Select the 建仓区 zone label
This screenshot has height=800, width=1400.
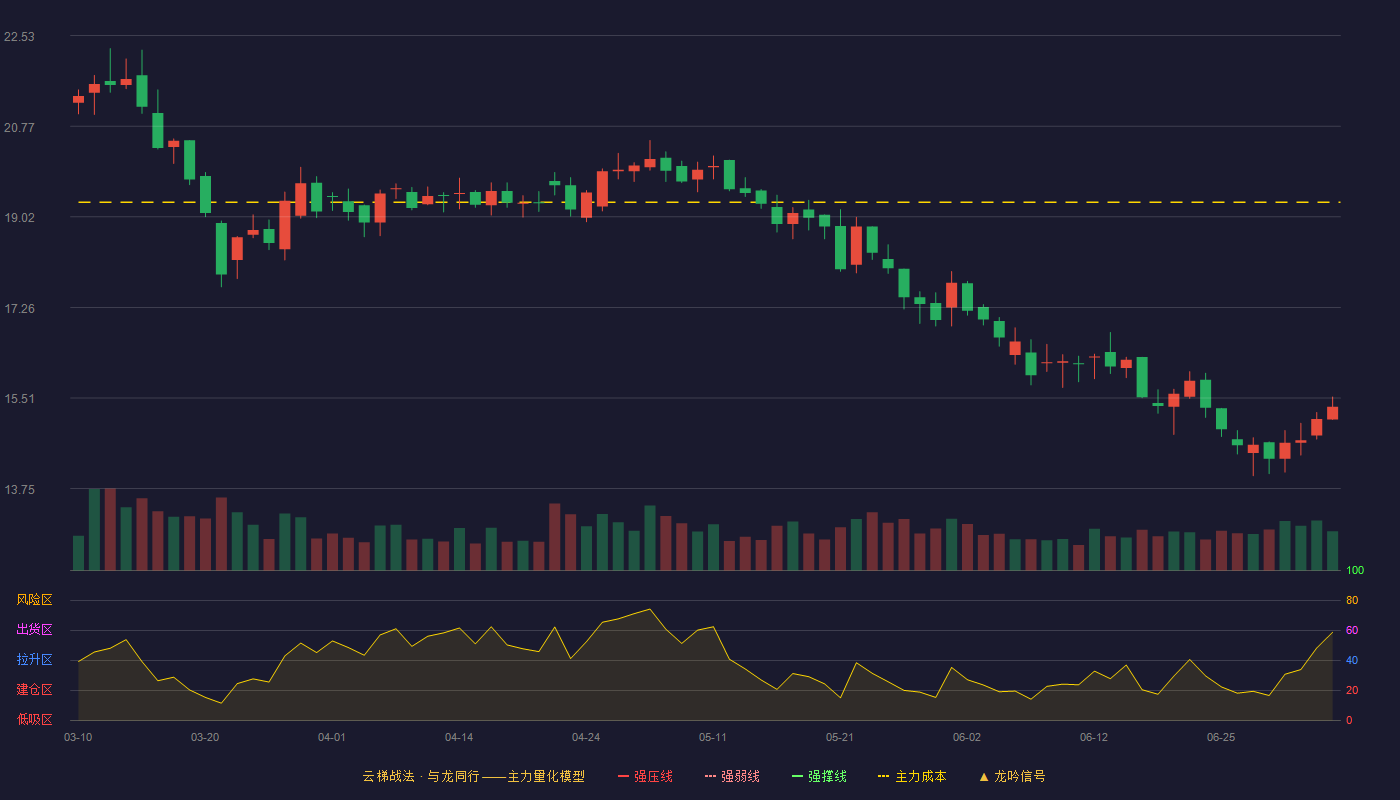click(x=34, y=690)
